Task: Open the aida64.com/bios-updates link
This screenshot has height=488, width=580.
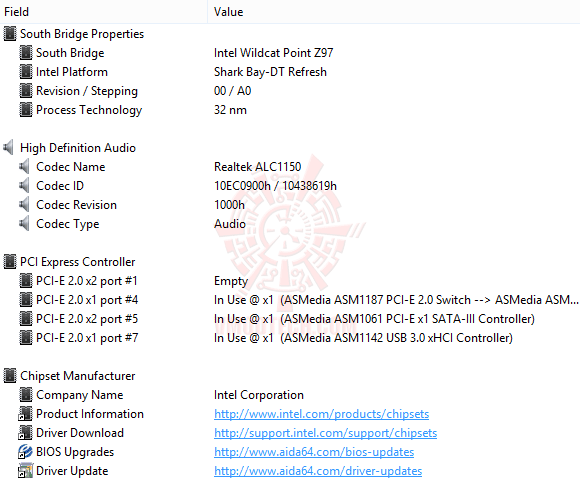Action: (x=314, y=452)
